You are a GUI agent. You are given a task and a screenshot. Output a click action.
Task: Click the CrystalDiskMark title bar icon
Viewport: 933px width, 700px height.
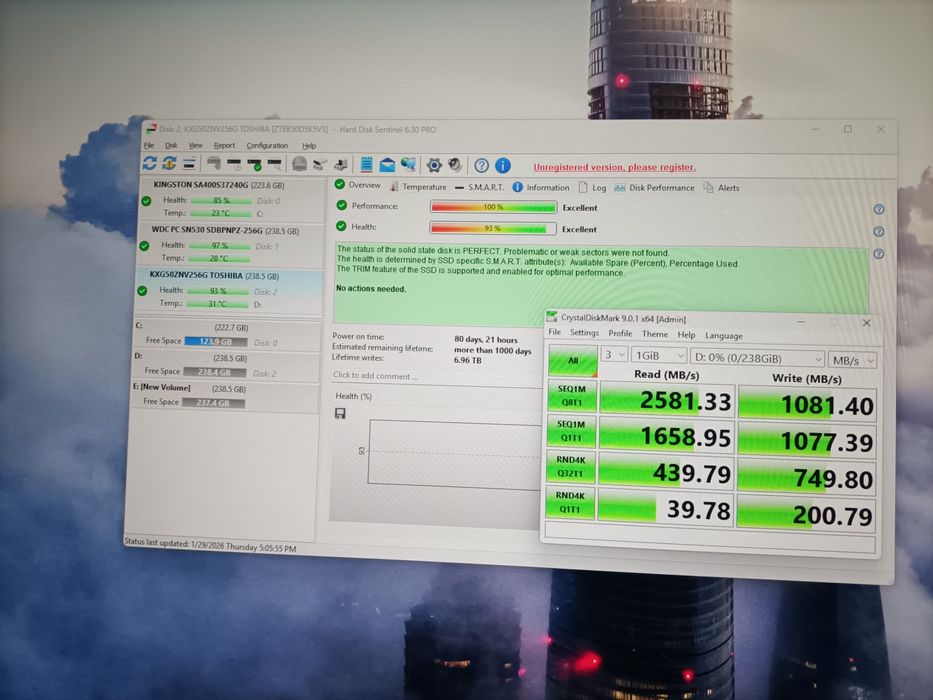[x=552, y=317]
